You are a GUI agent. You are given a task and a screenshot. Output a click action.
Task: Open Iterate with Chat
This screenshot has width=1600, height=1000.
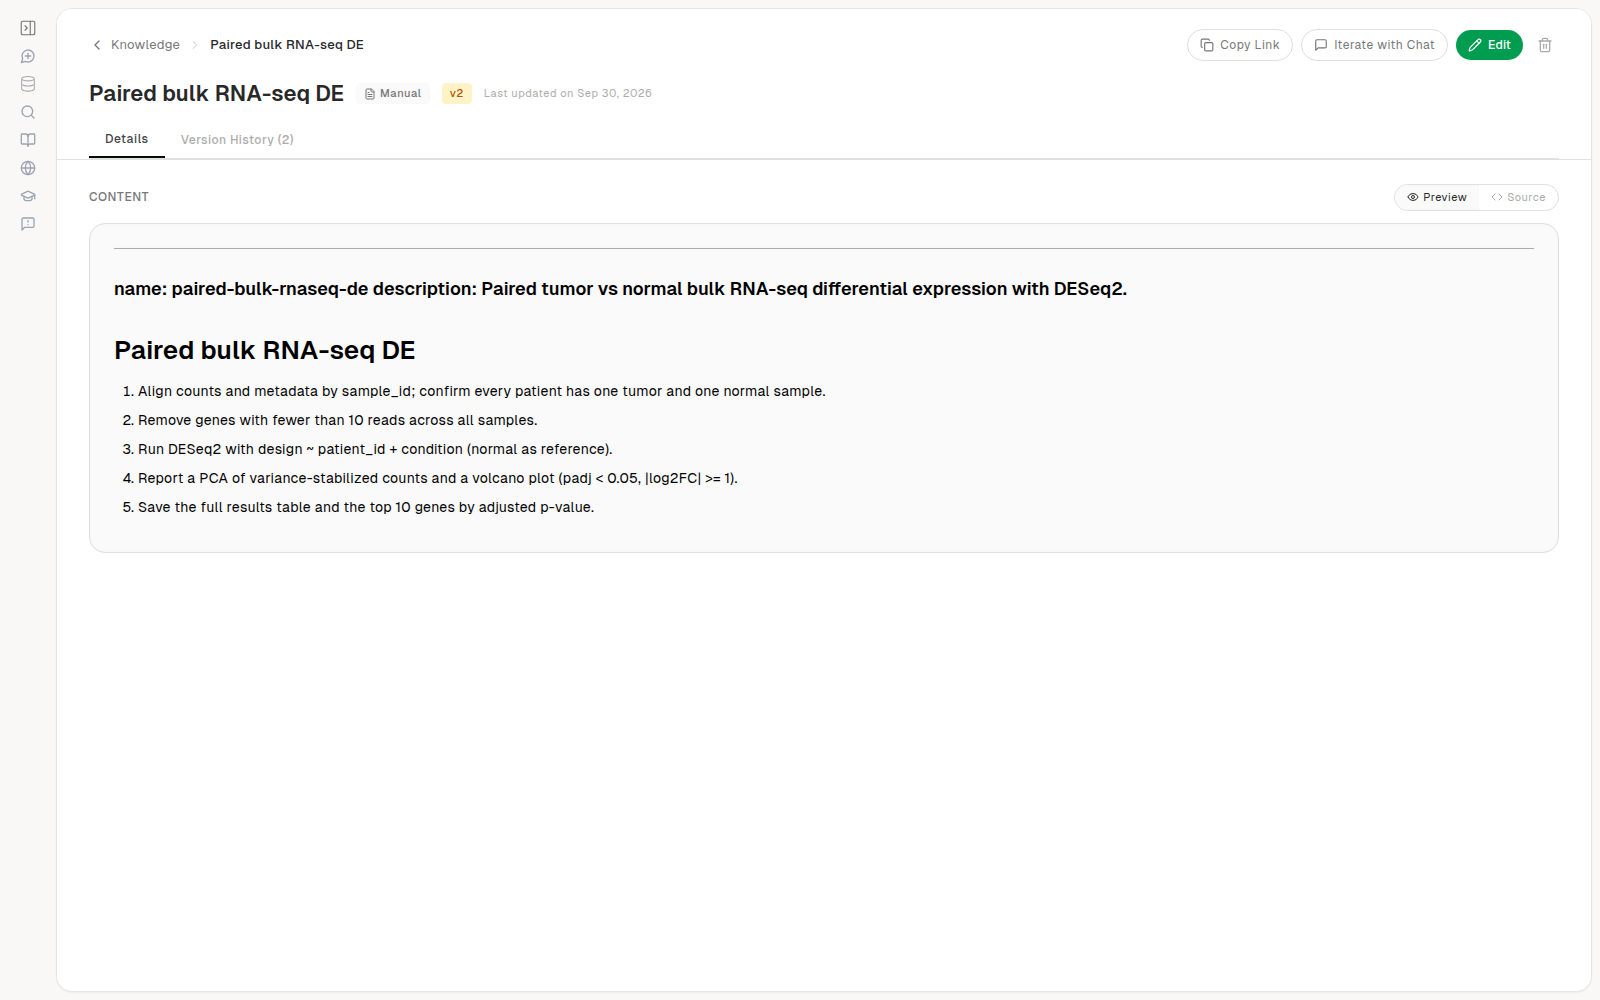[x=1374, y=45]
